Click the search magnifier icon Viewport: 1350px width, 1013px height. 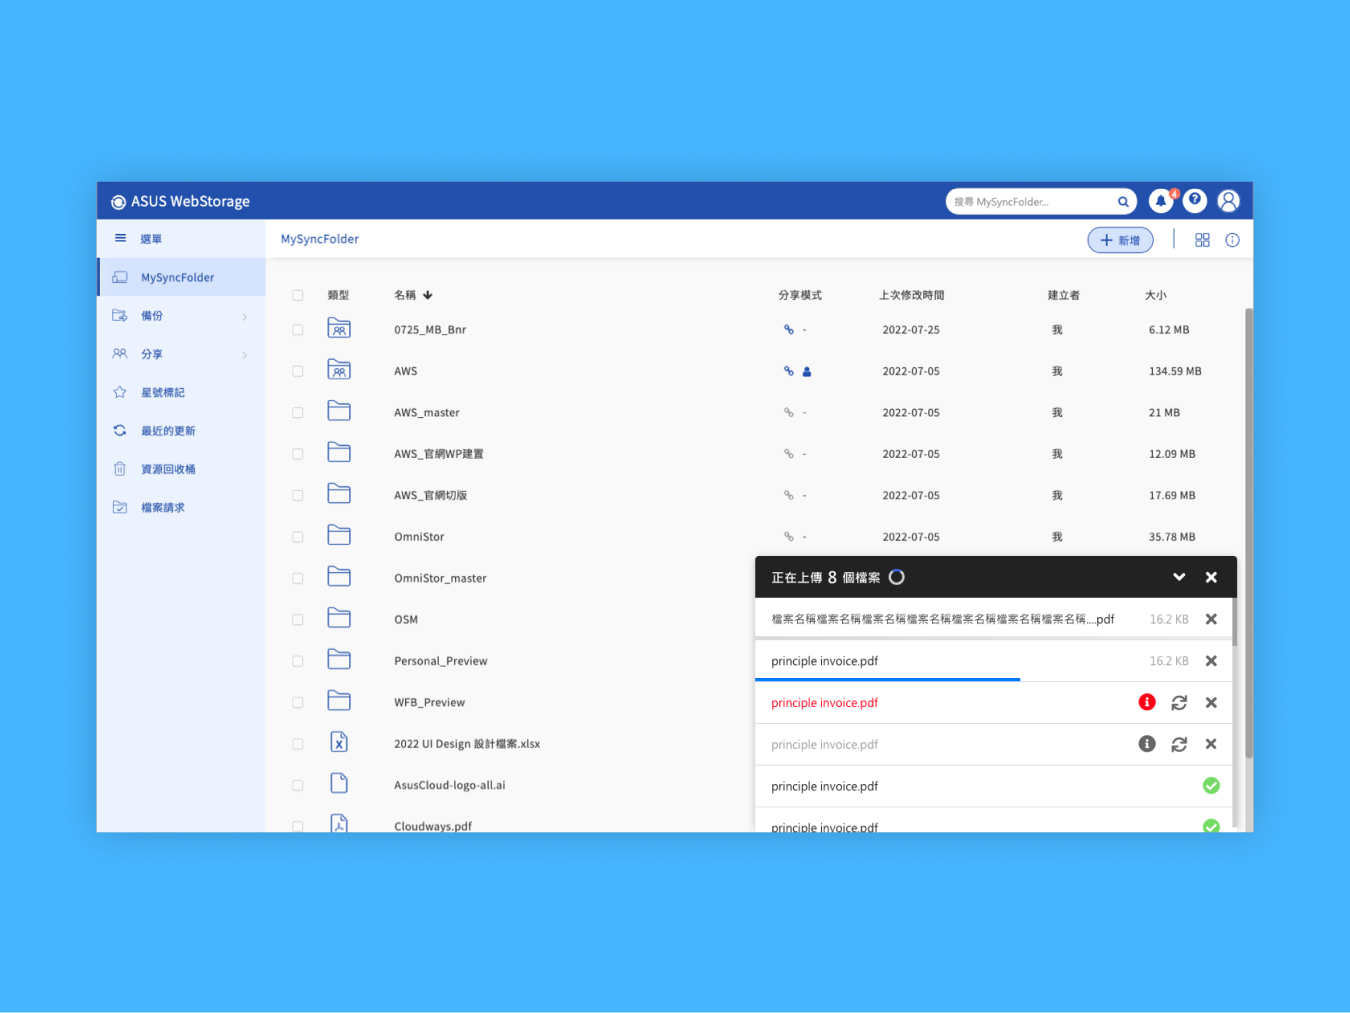[x=1123, y=202]
